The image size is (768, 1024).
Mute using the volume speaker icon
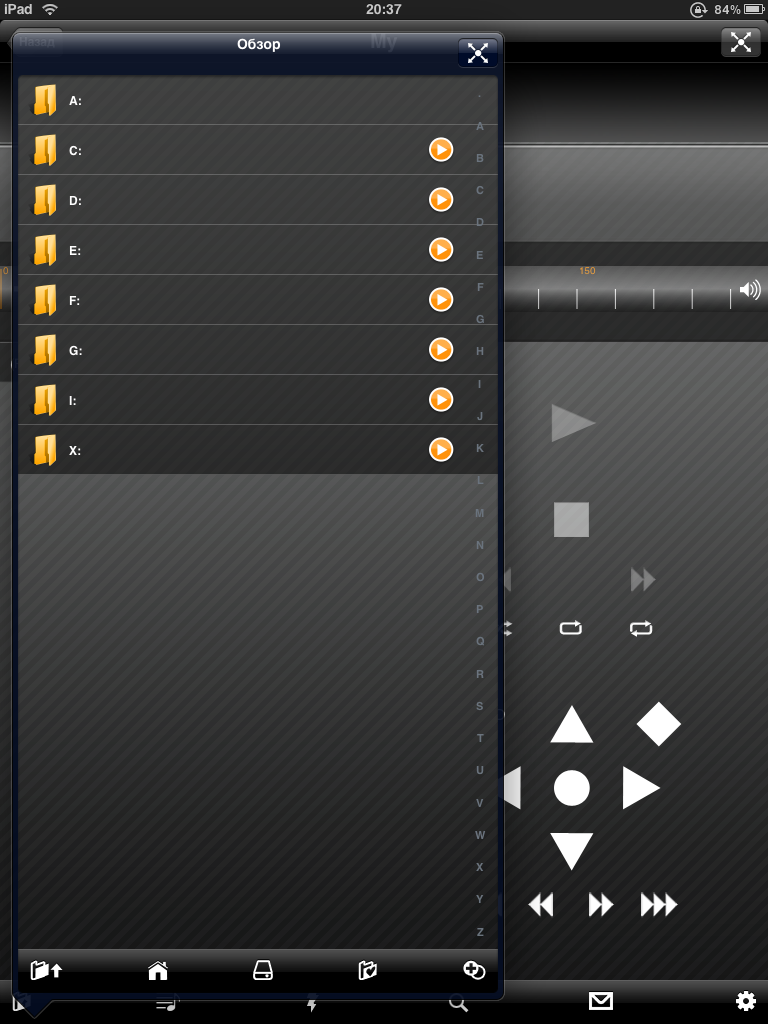pyautogui.click(x=750, y=289)
